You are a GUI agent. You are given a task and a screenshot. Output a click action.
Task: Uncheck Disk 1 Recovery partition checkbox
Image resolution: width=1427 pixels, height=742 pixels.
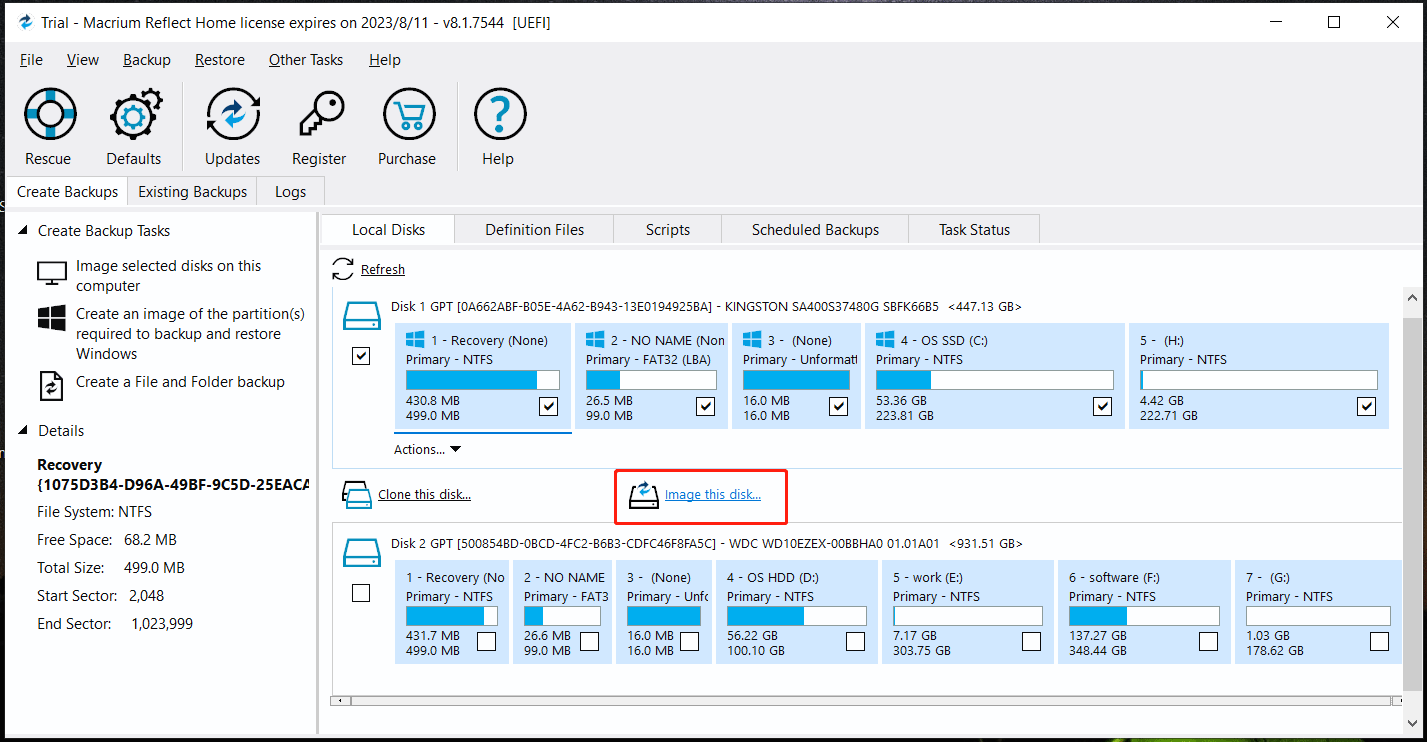click(548, 406)
